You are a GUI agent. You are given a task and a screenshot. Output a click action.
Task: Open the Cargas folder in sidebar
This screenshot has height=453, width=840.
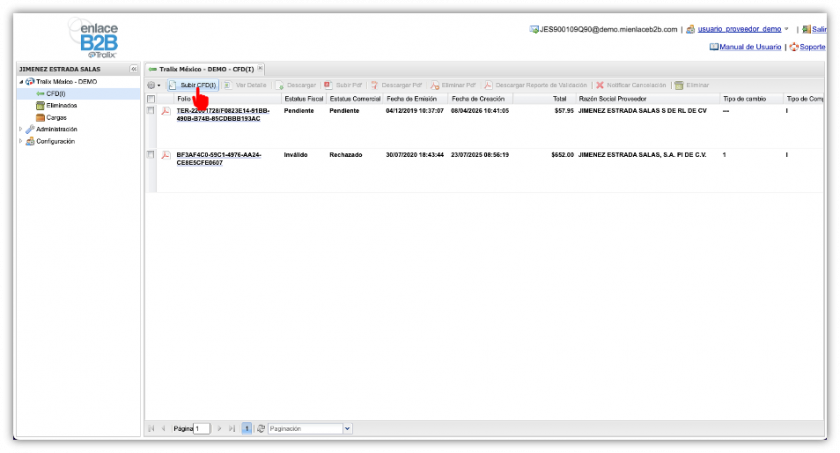(x=56, y=117)
